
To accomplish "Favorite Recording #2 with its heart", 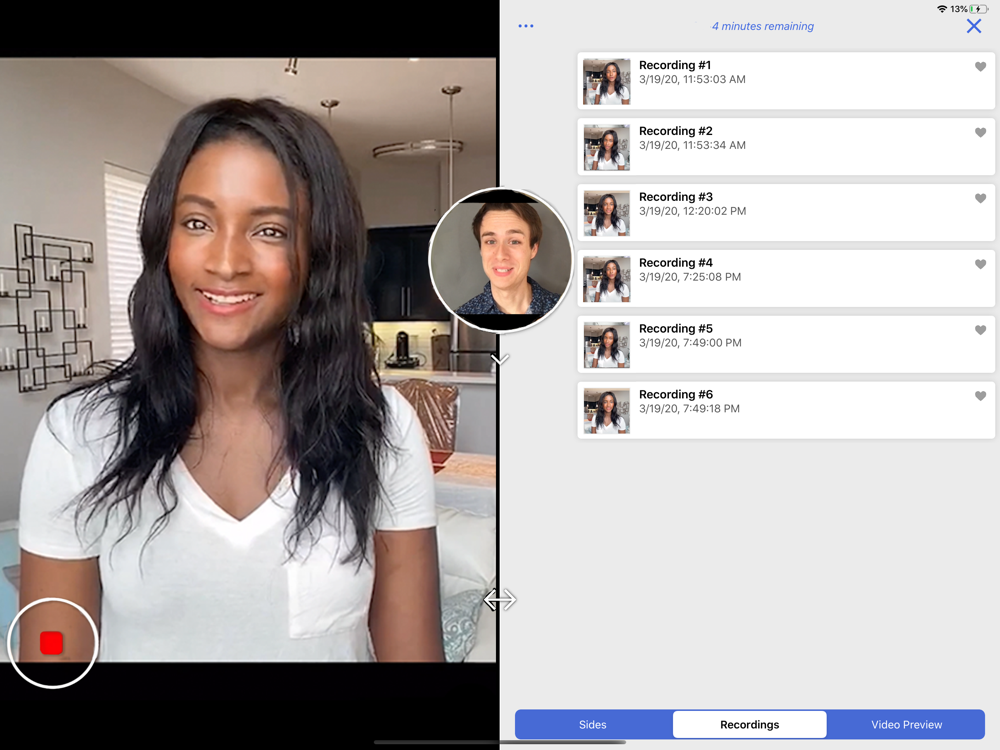I will [980, 133].
